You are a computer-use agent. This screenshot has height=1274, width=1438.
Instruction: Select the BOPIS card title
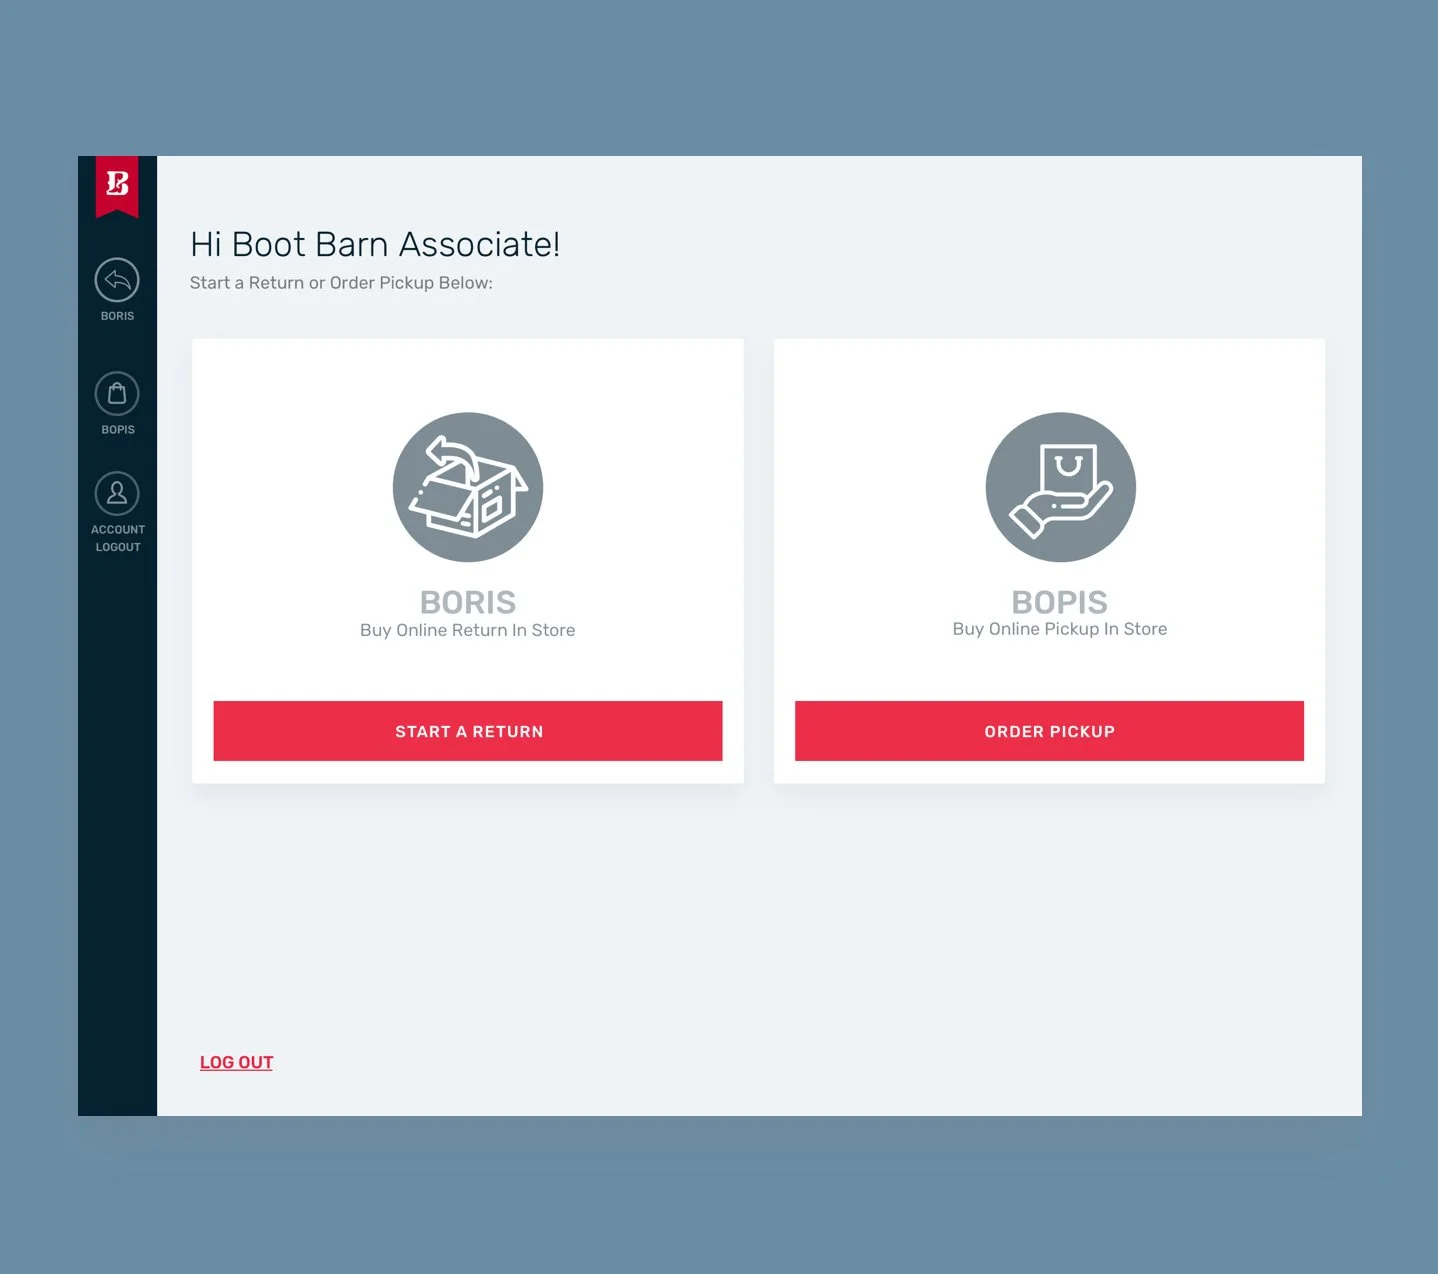[1060, 602]
